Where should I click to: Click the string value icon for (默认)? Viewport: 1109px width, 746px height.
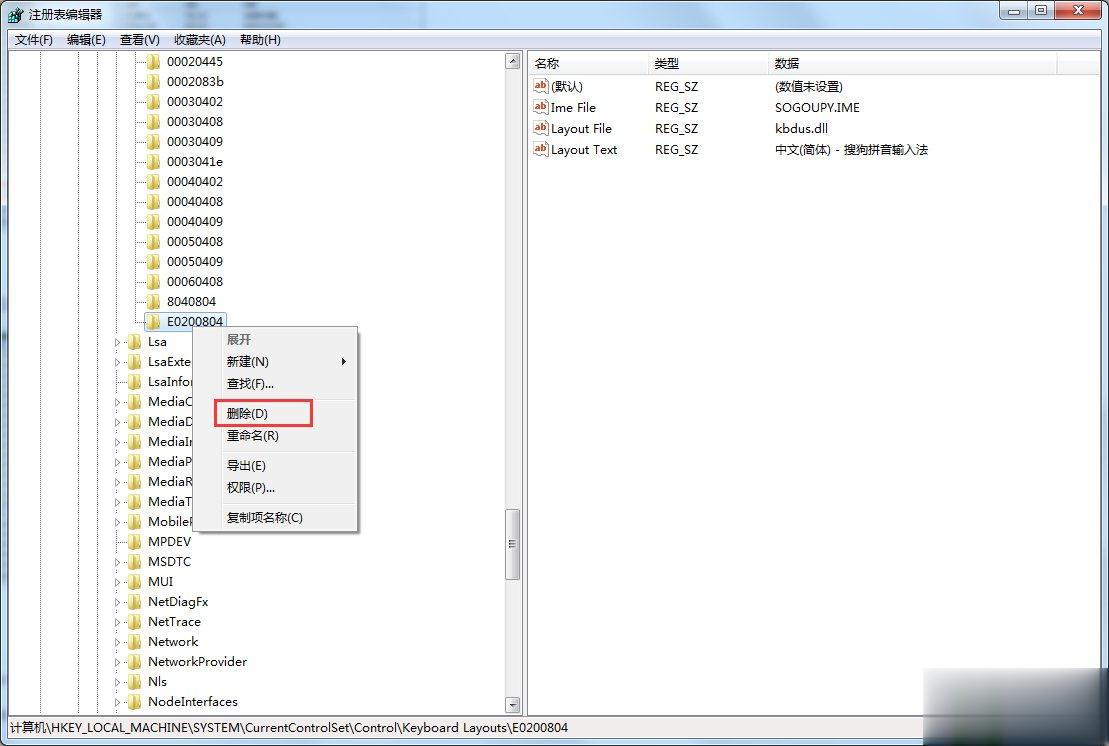[540, 86]
